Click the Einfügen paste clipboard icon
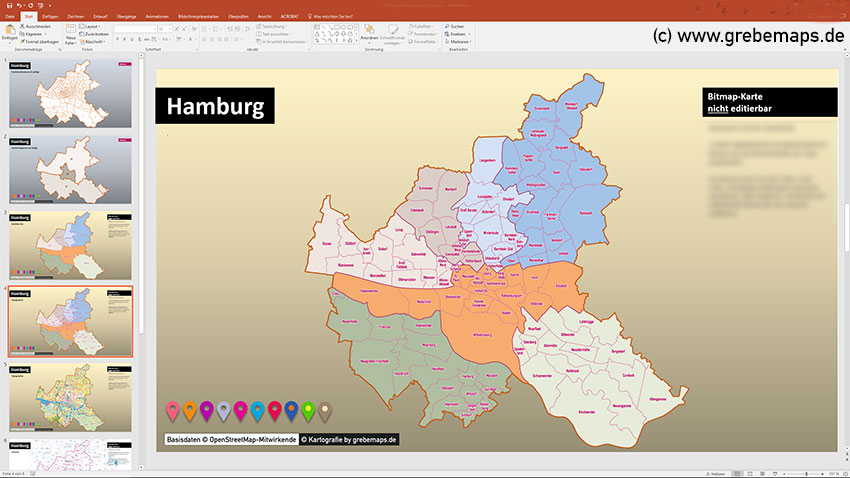The image size is (850, 478). coord(10,32)
